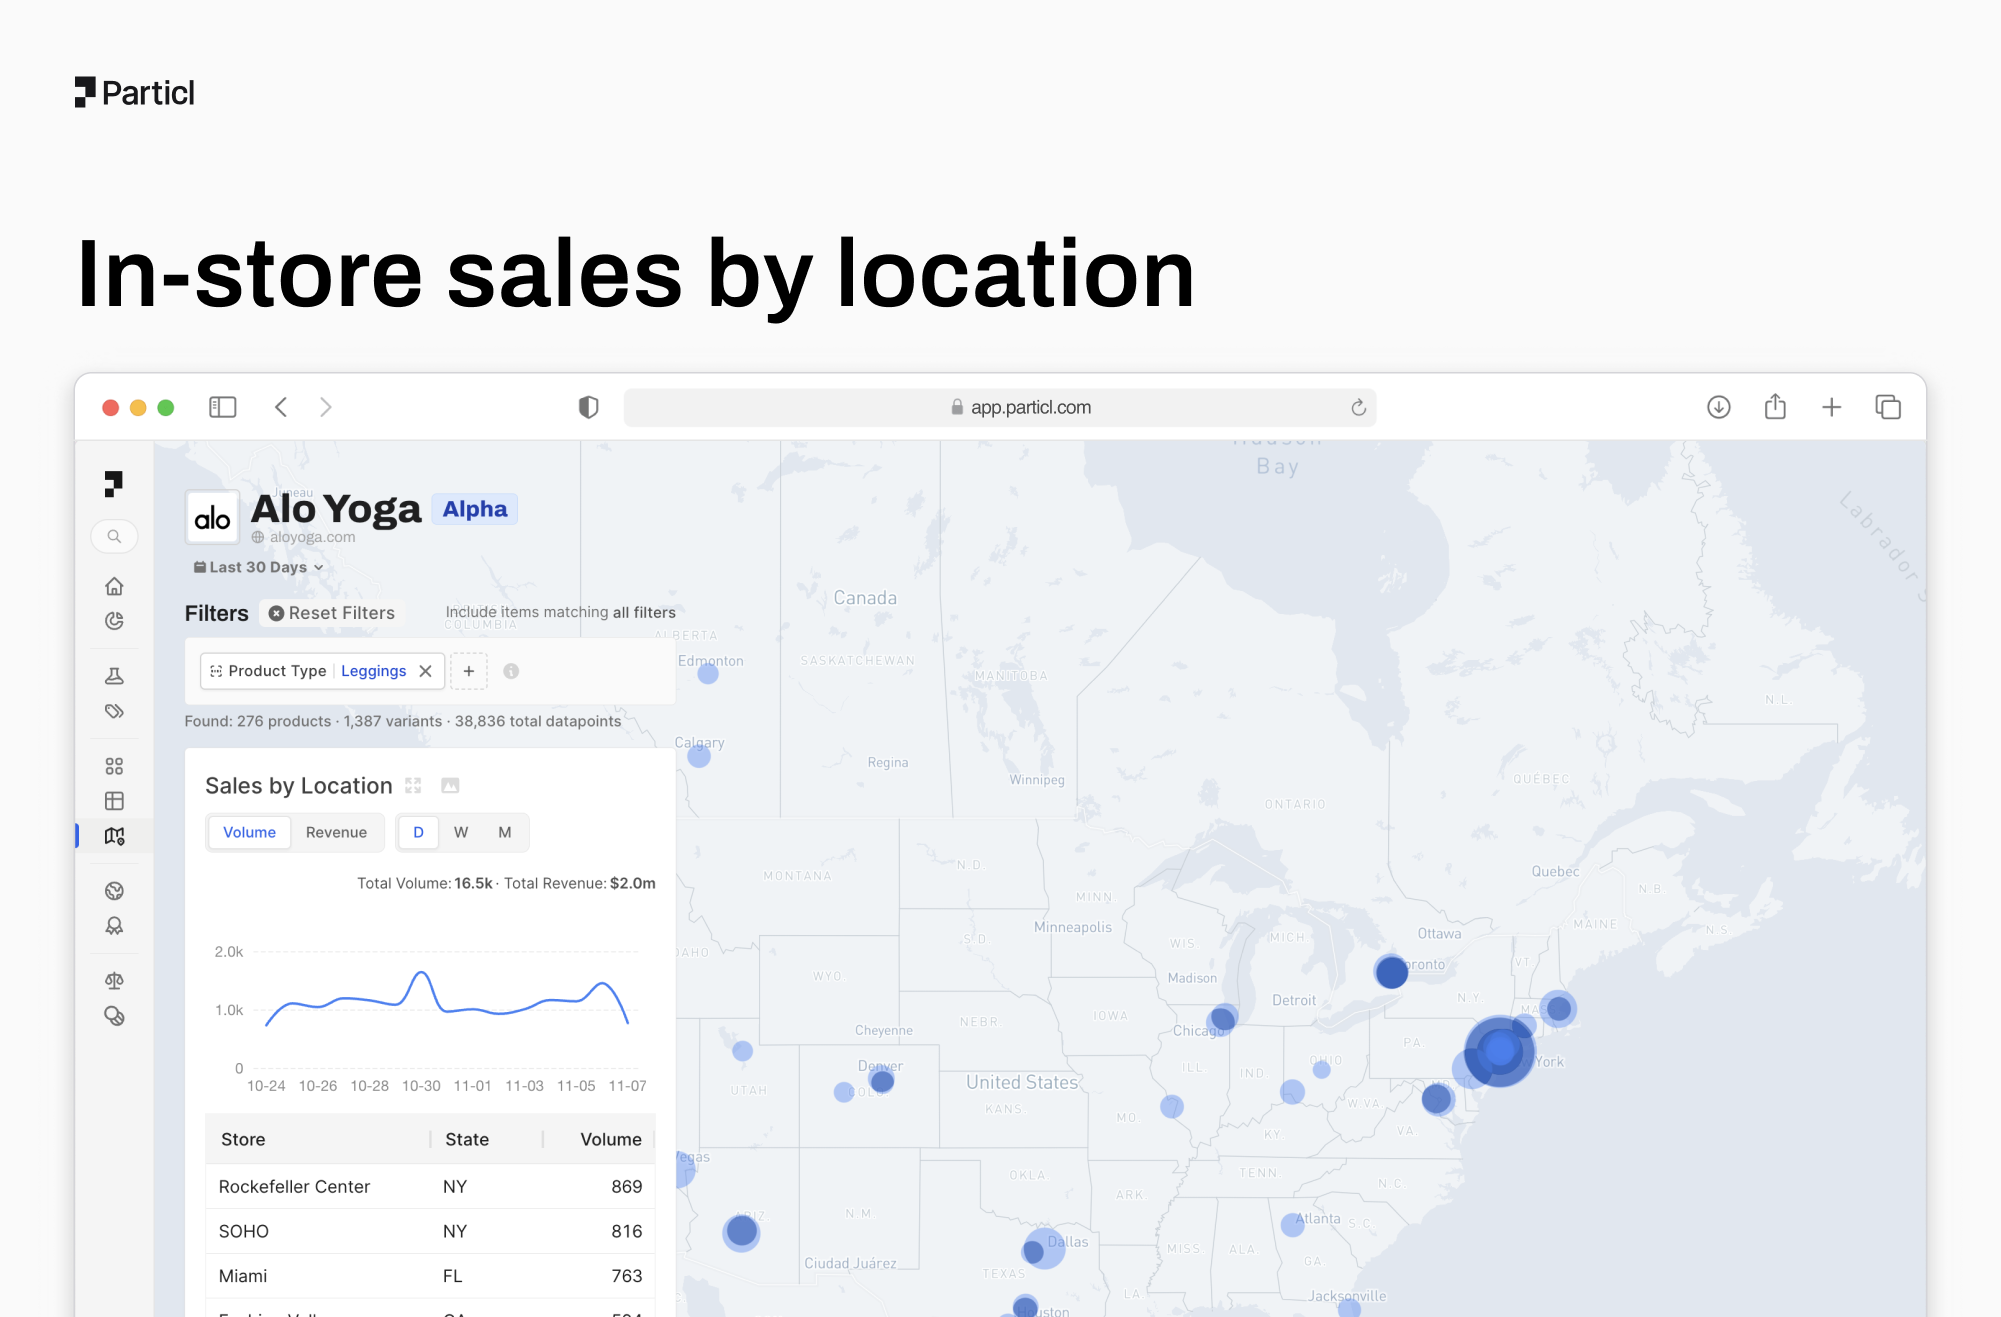Click the award ribbon sidebar icon

[114, 926]
